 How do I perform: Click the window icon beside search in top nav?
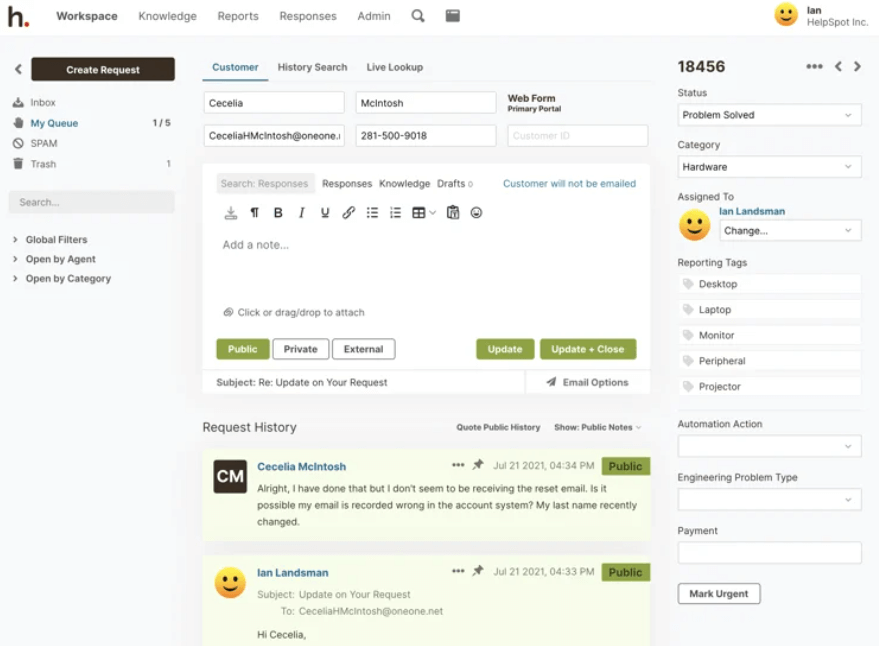pyautogui.click(x=452, y=16)
